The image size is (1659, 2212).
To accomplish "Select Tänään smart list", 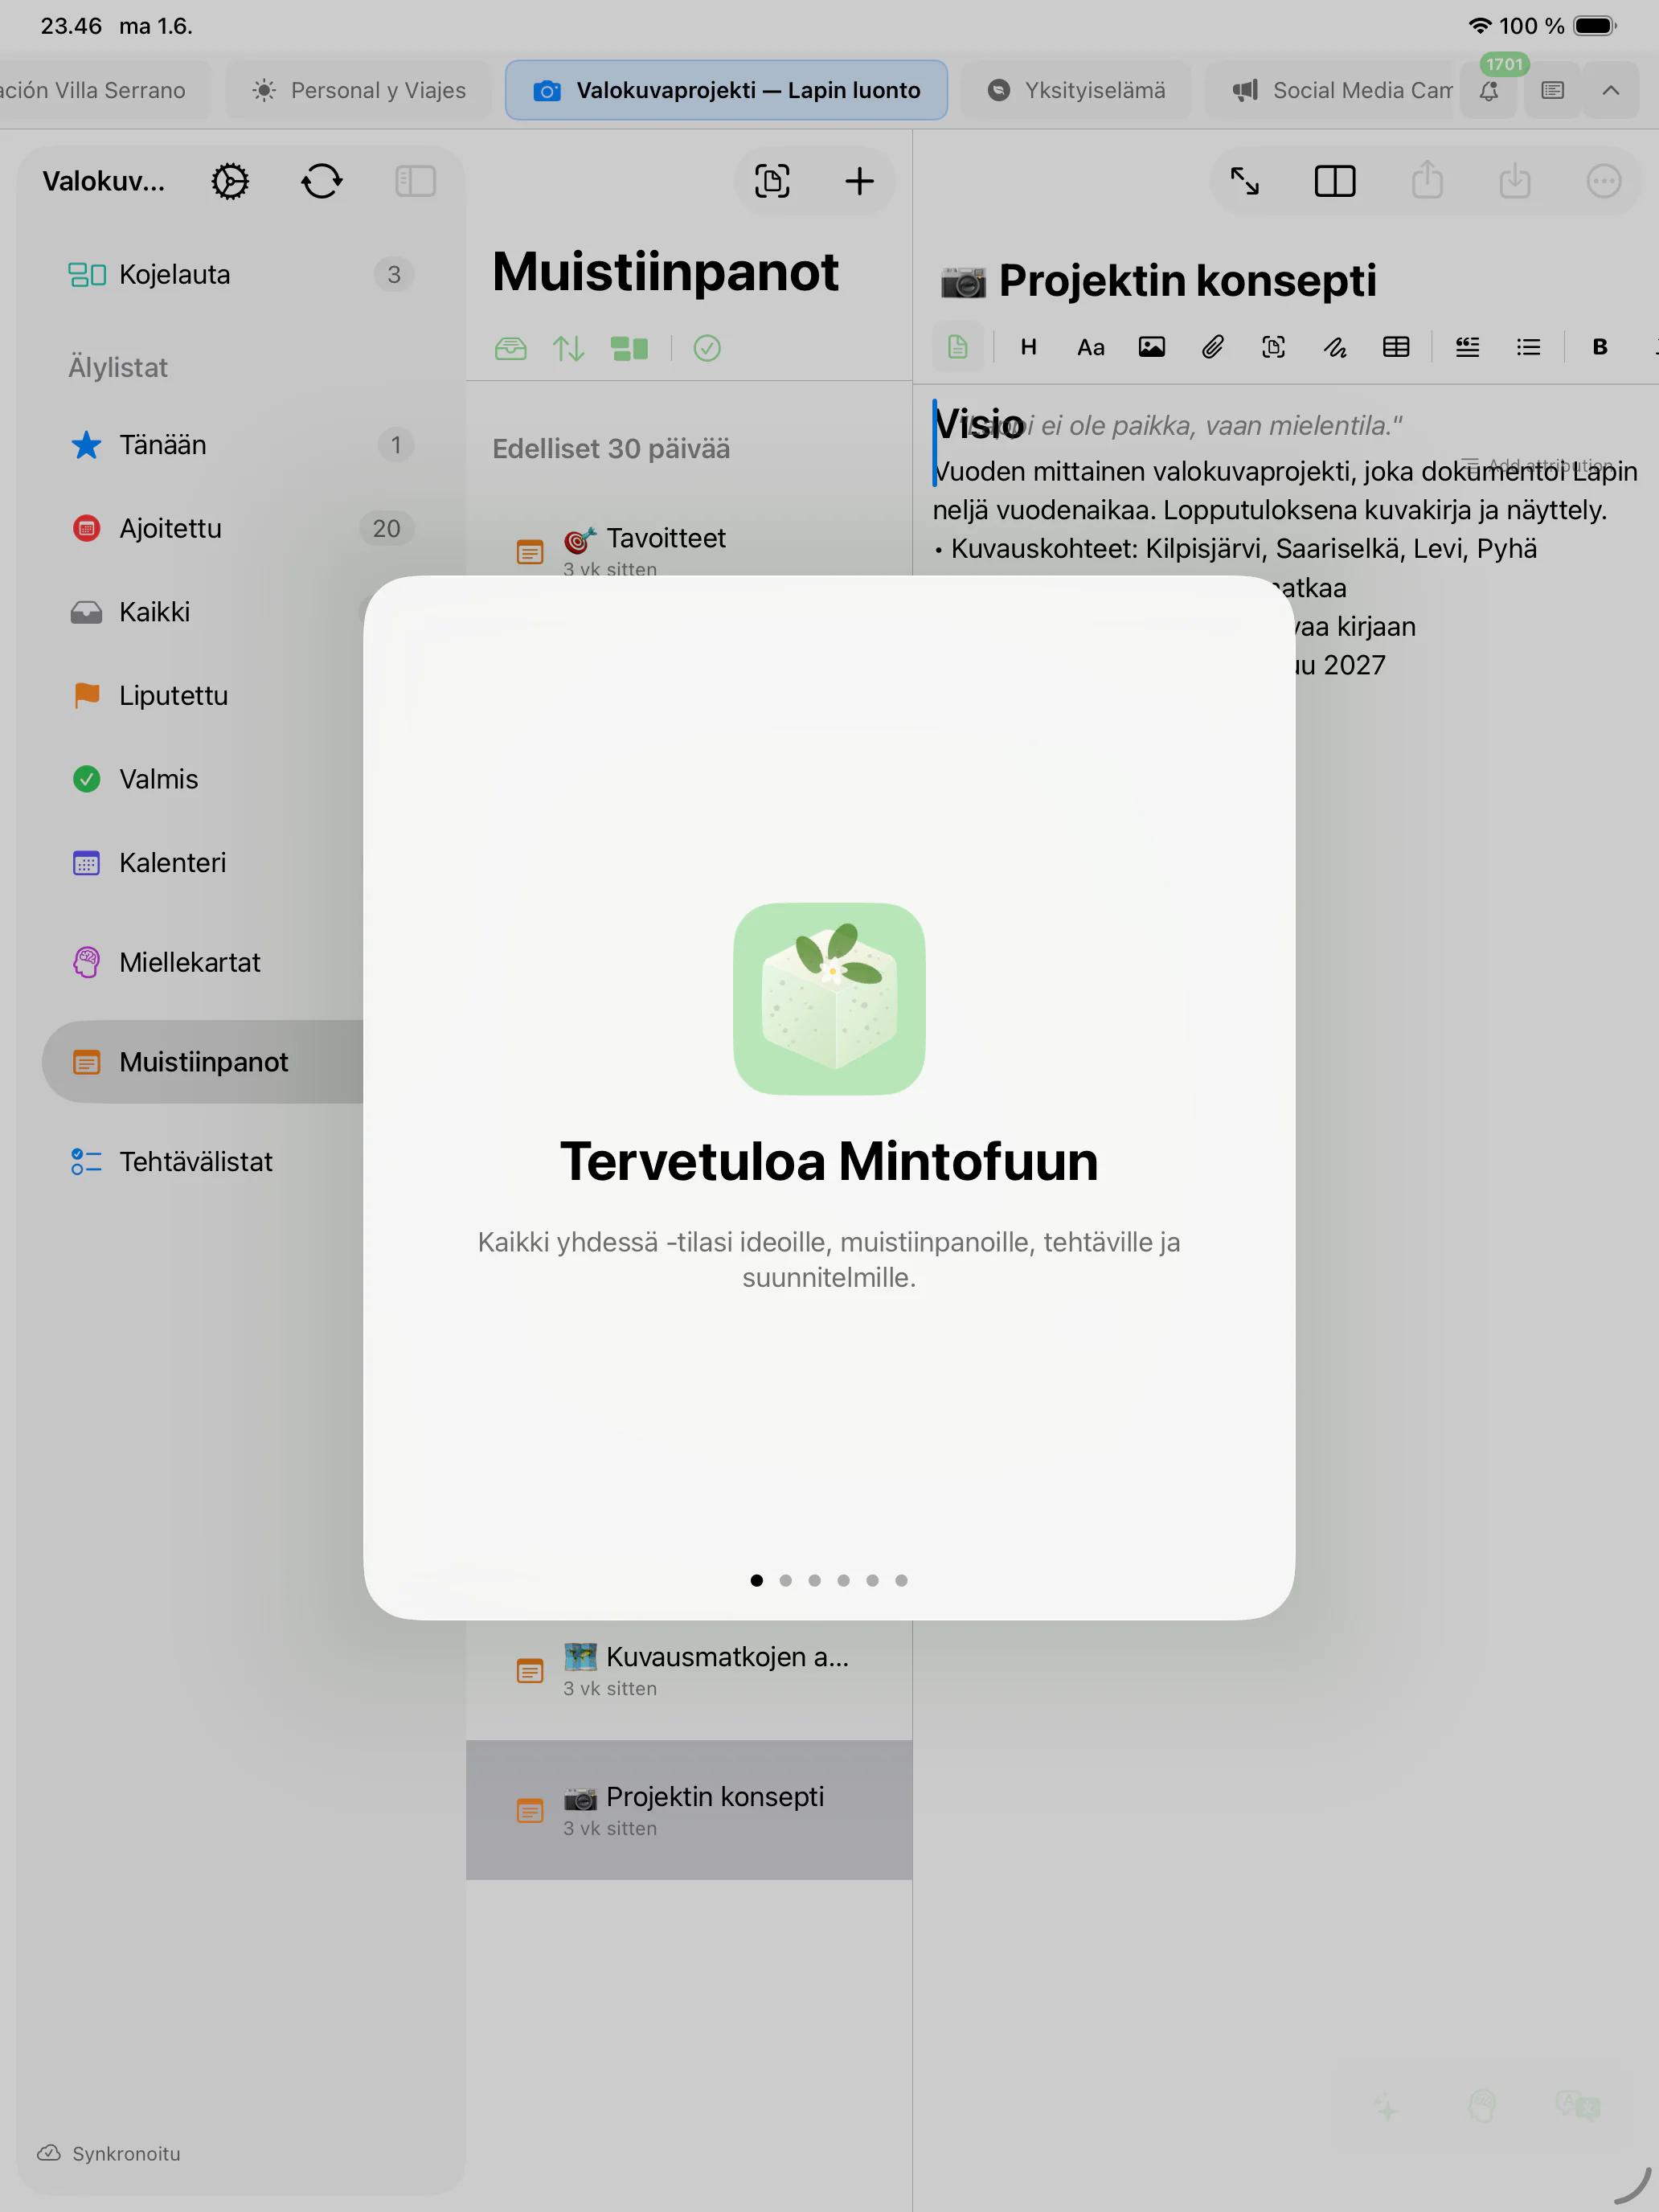I will tap(240, 445).
